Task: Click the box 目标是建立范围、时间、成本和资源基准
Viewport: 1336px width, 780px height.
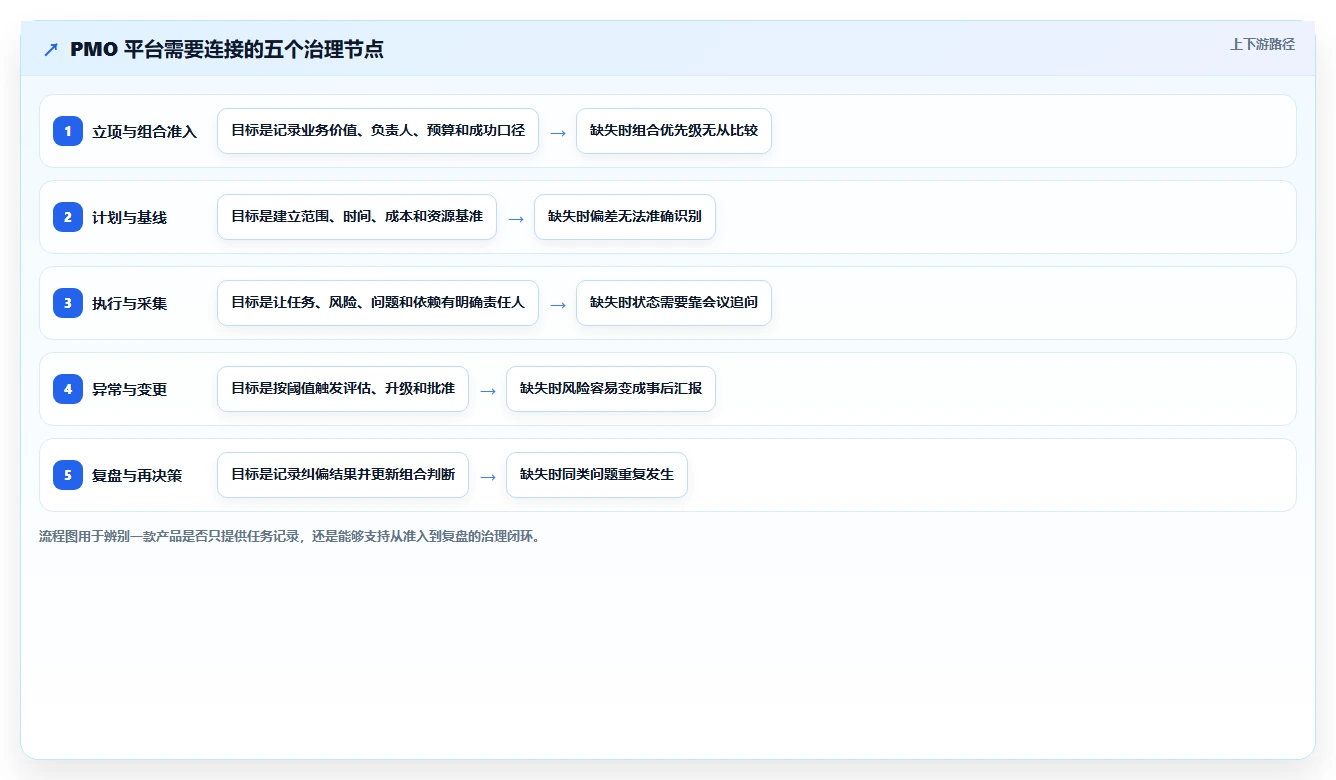Action: pos(357,217)
